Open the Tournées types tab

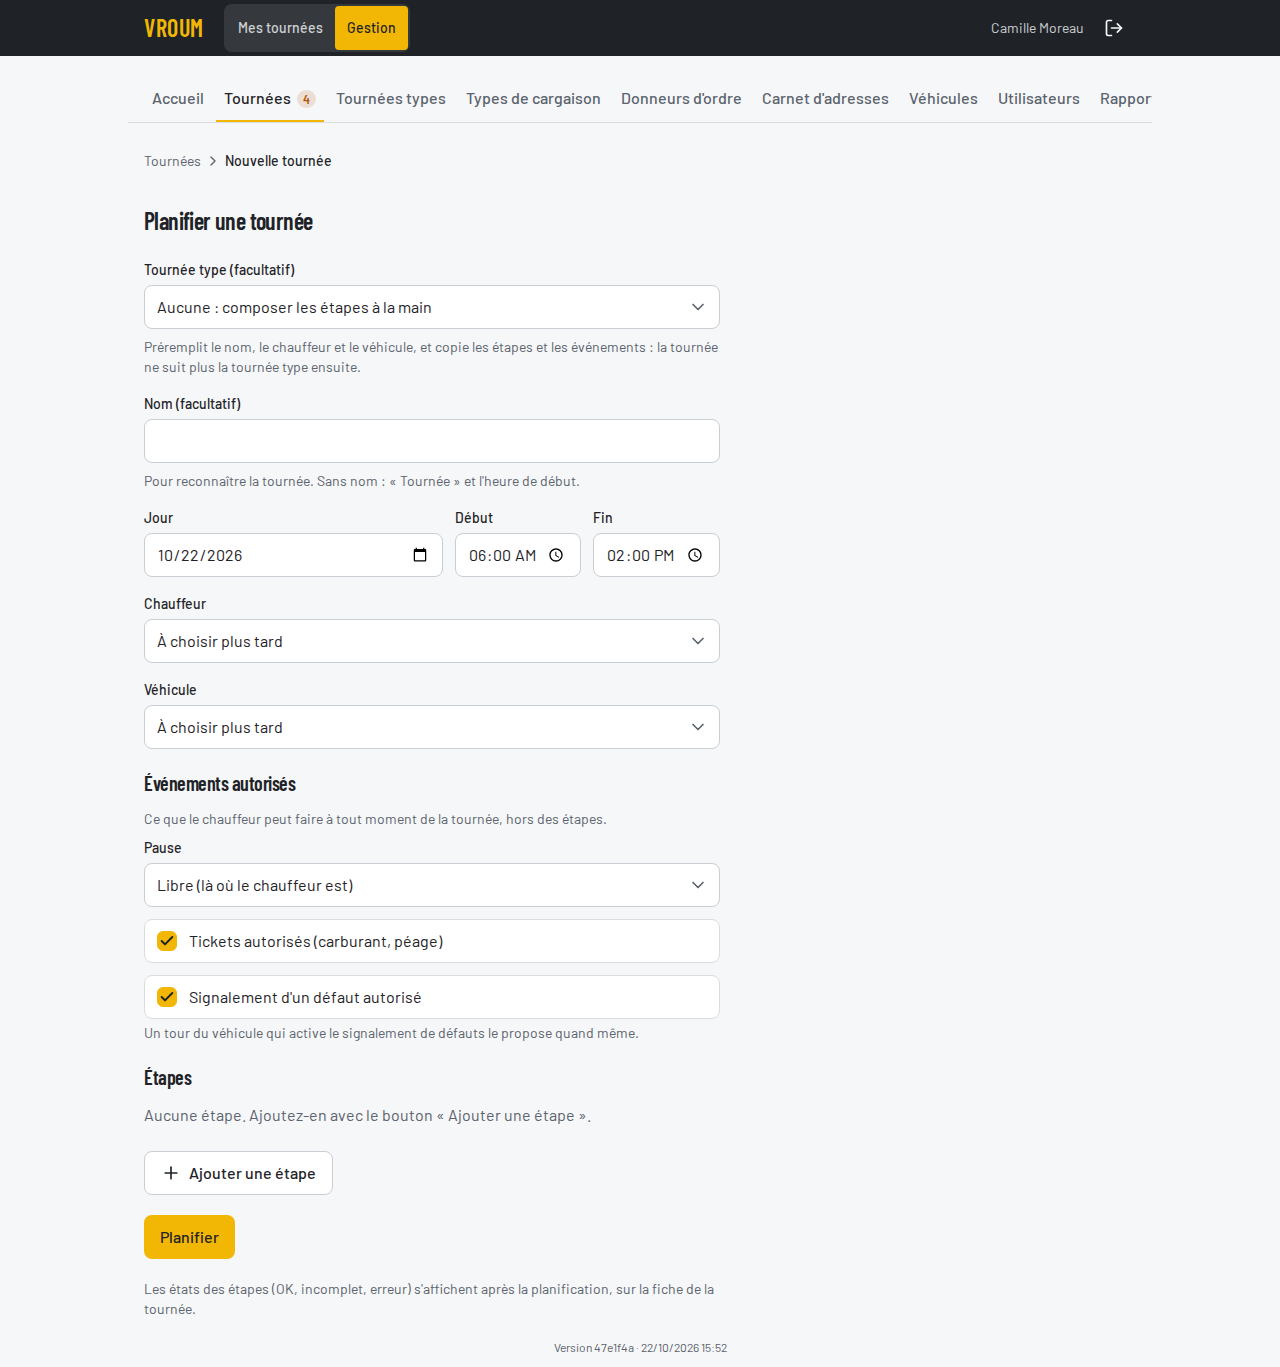click(x=391, y=99)
